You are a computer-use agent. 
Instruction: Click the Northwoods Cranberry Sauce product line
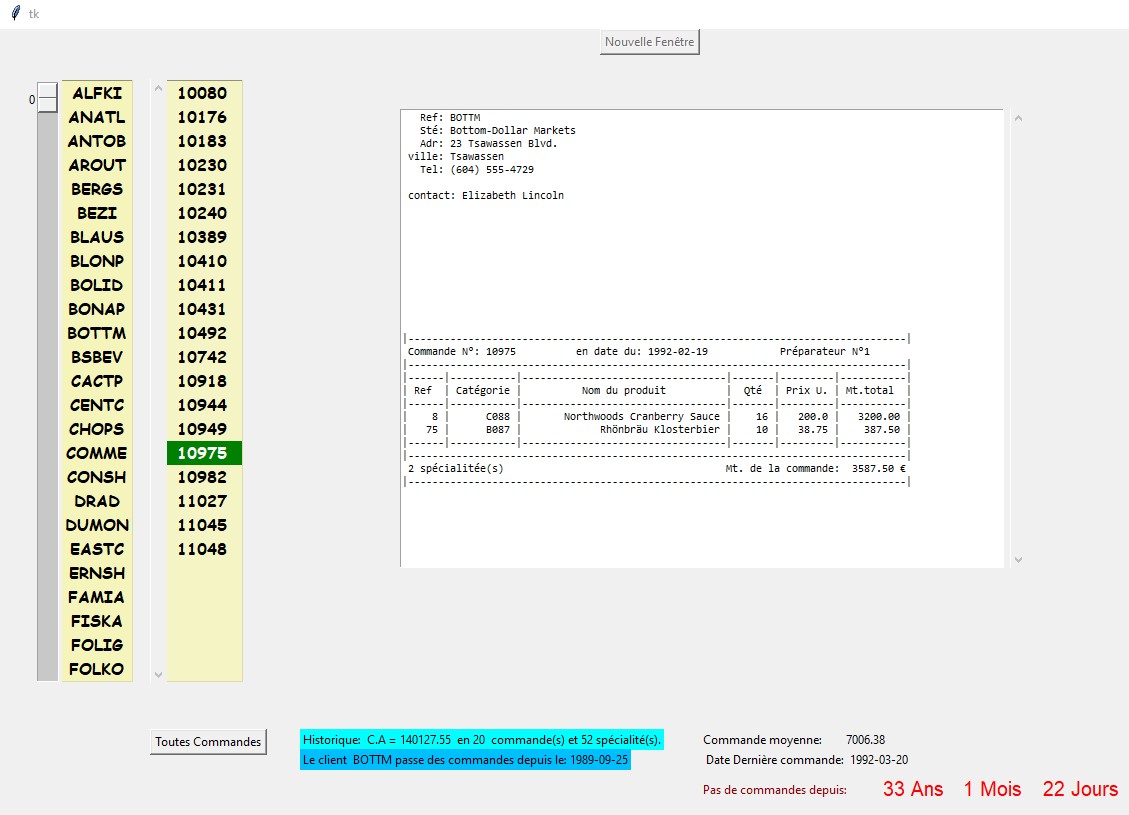point(657,416)
